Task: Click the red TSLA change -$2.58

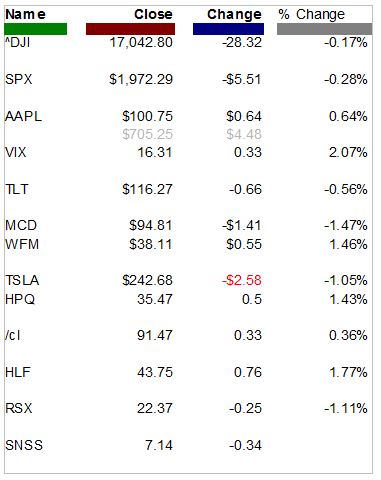Action: tap(242, 280)
